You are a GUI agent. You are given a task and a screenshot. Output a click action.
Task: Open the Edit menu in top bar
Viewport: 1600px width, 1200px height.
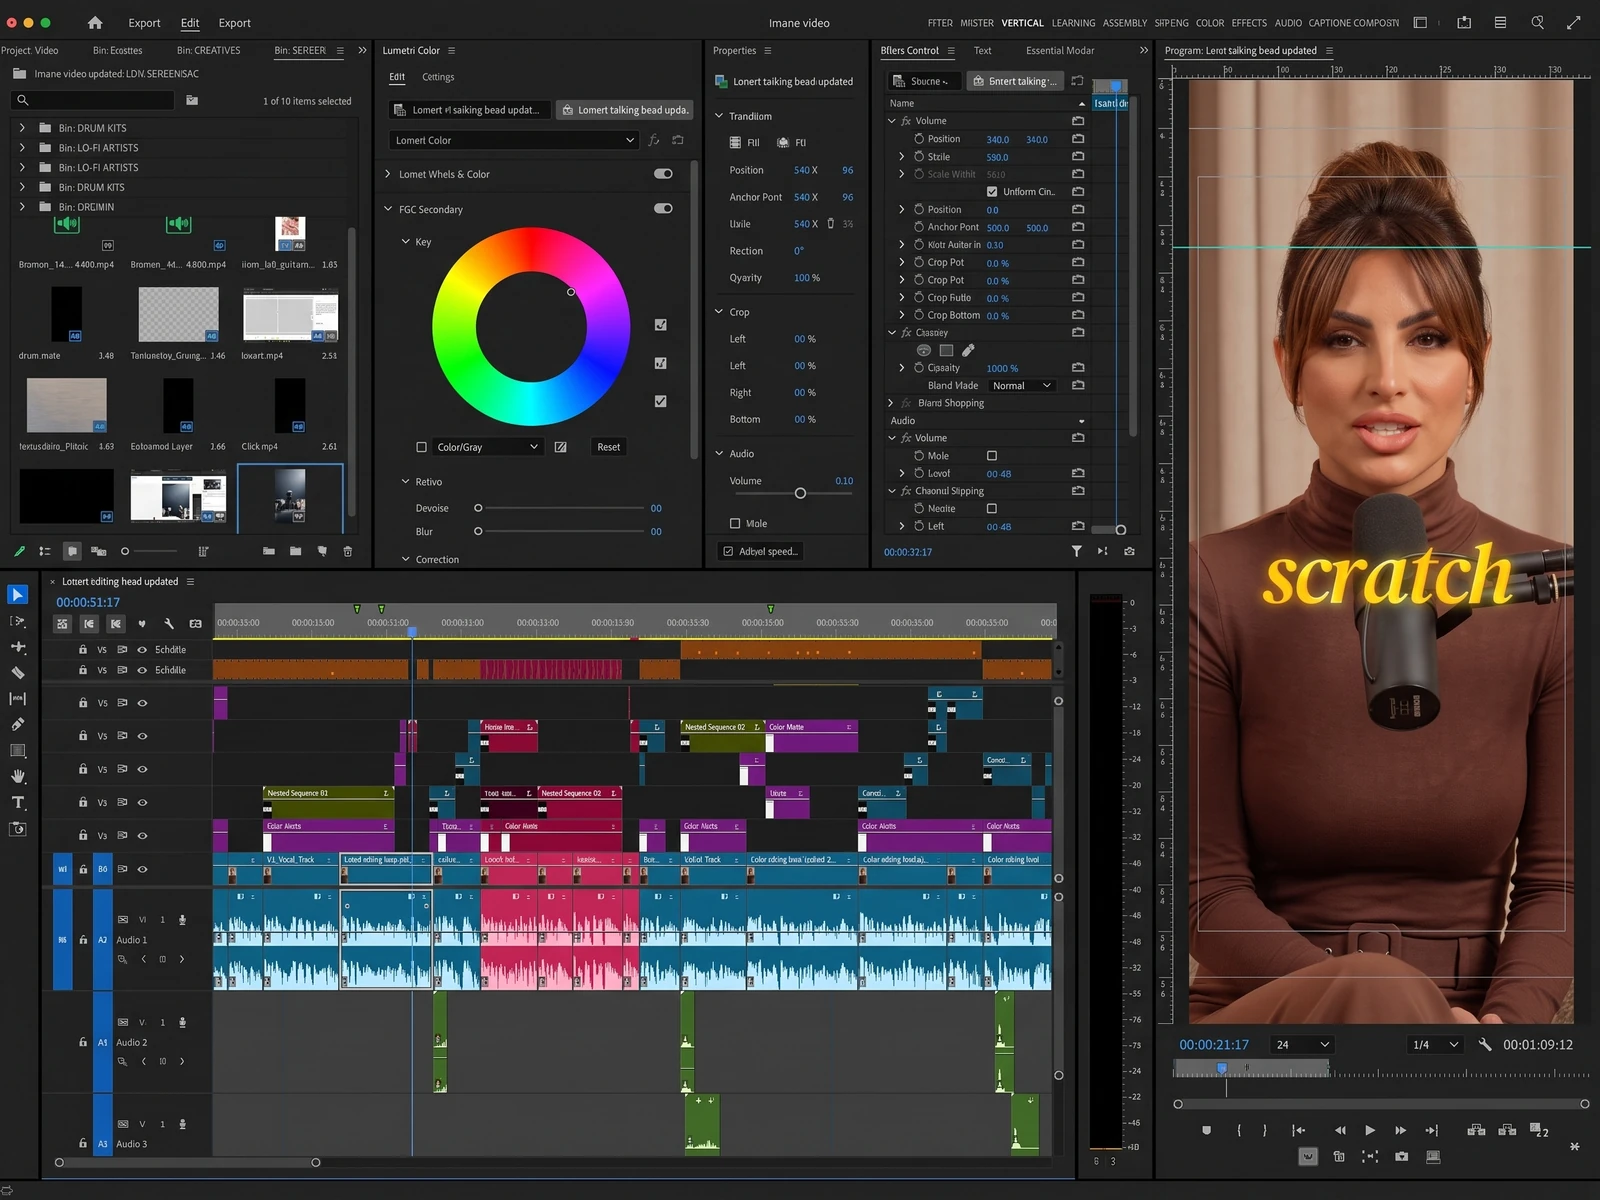190,23
